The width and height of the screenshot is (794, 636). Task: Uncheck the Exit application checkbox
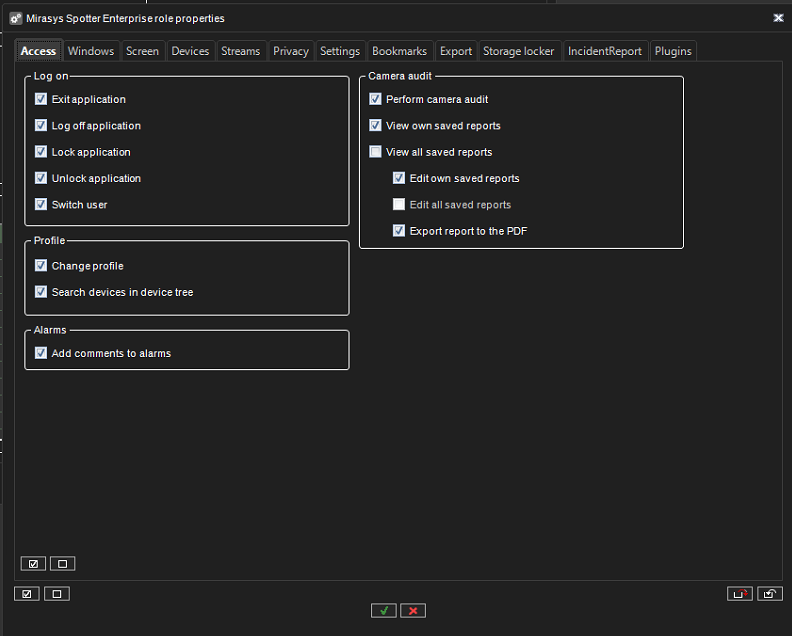tap(41, 100)
